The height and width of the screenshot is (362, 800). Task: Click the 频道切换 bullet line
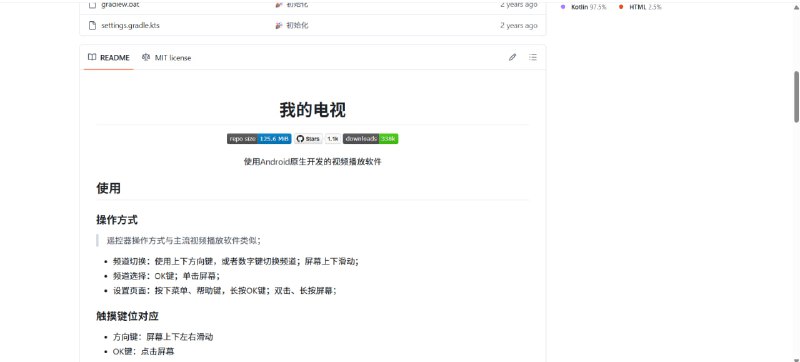point(236,261)
